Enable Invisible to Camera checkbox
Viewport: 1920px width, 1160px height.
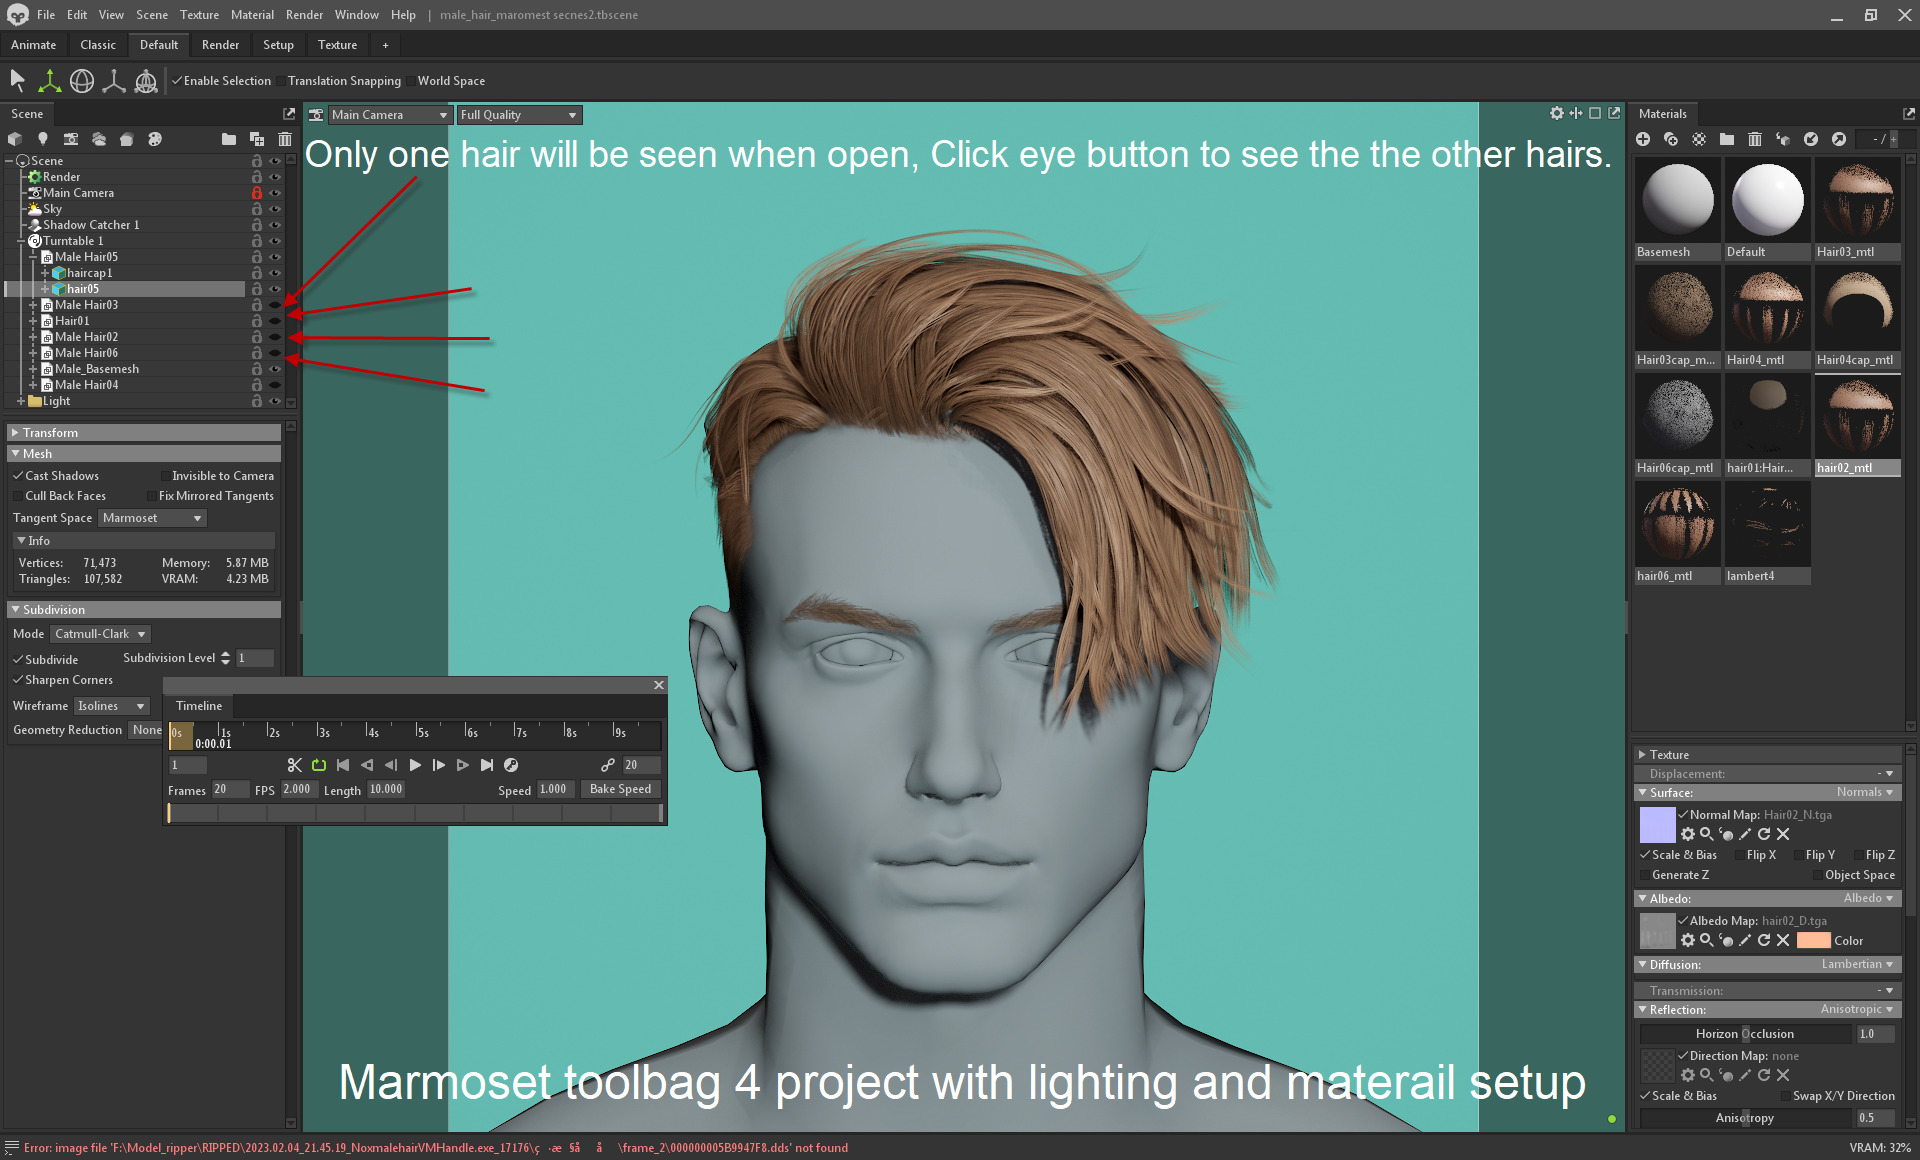coord(165,476)
